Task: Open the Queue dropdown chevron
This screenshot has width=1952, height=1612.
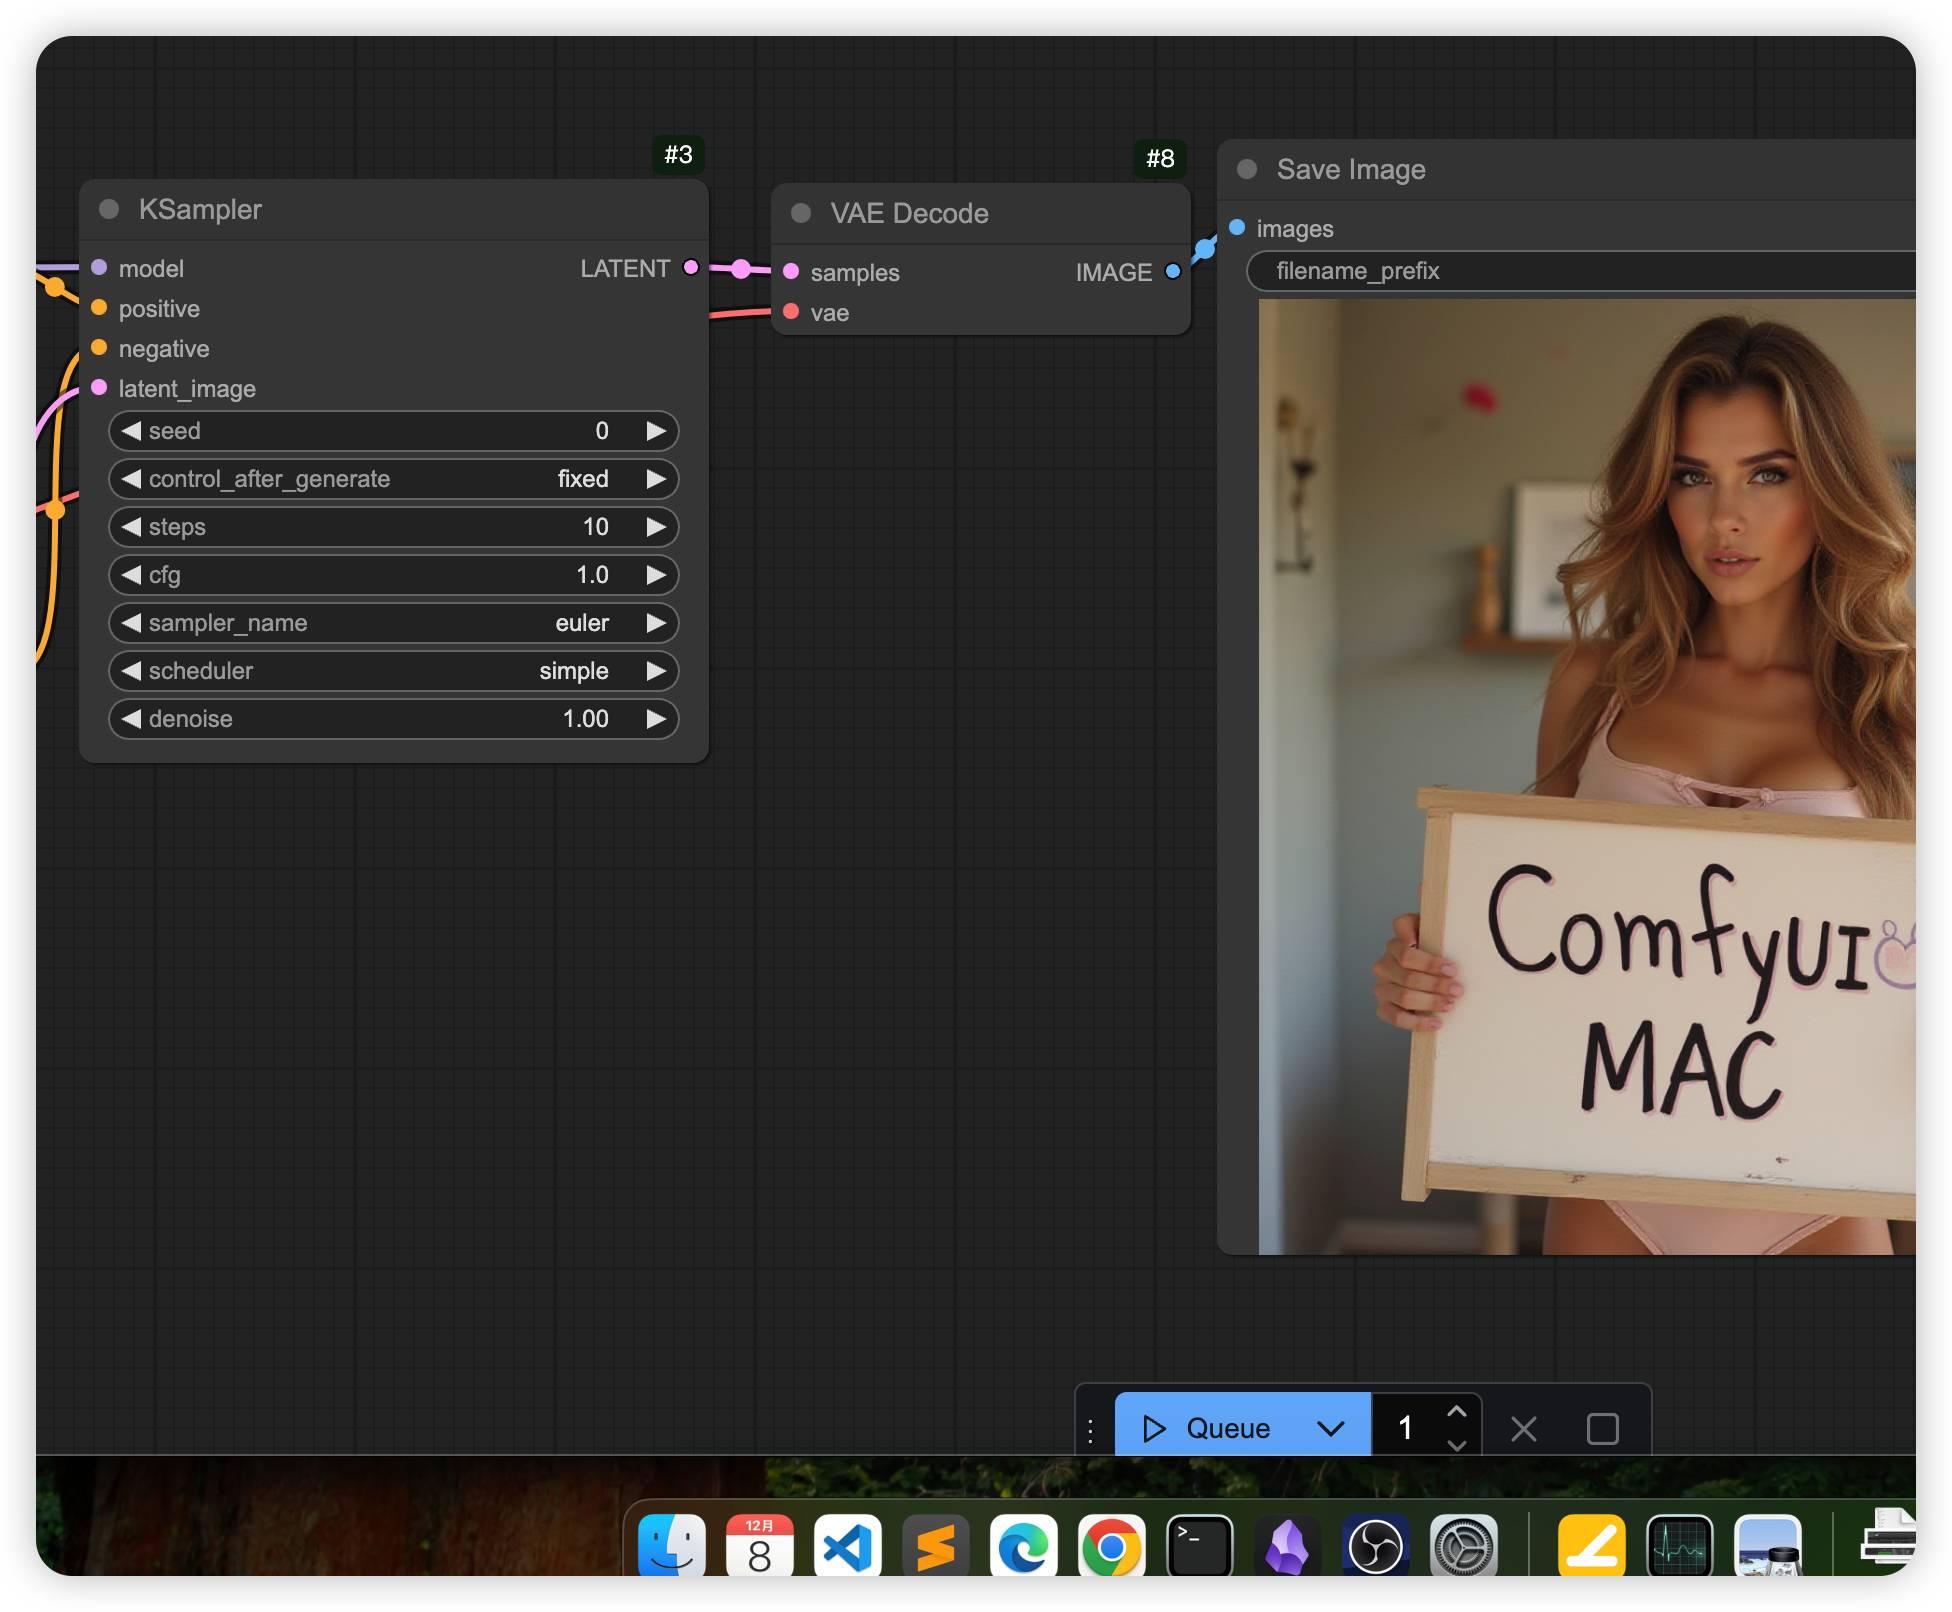Action: [x=1330, y=1428]
